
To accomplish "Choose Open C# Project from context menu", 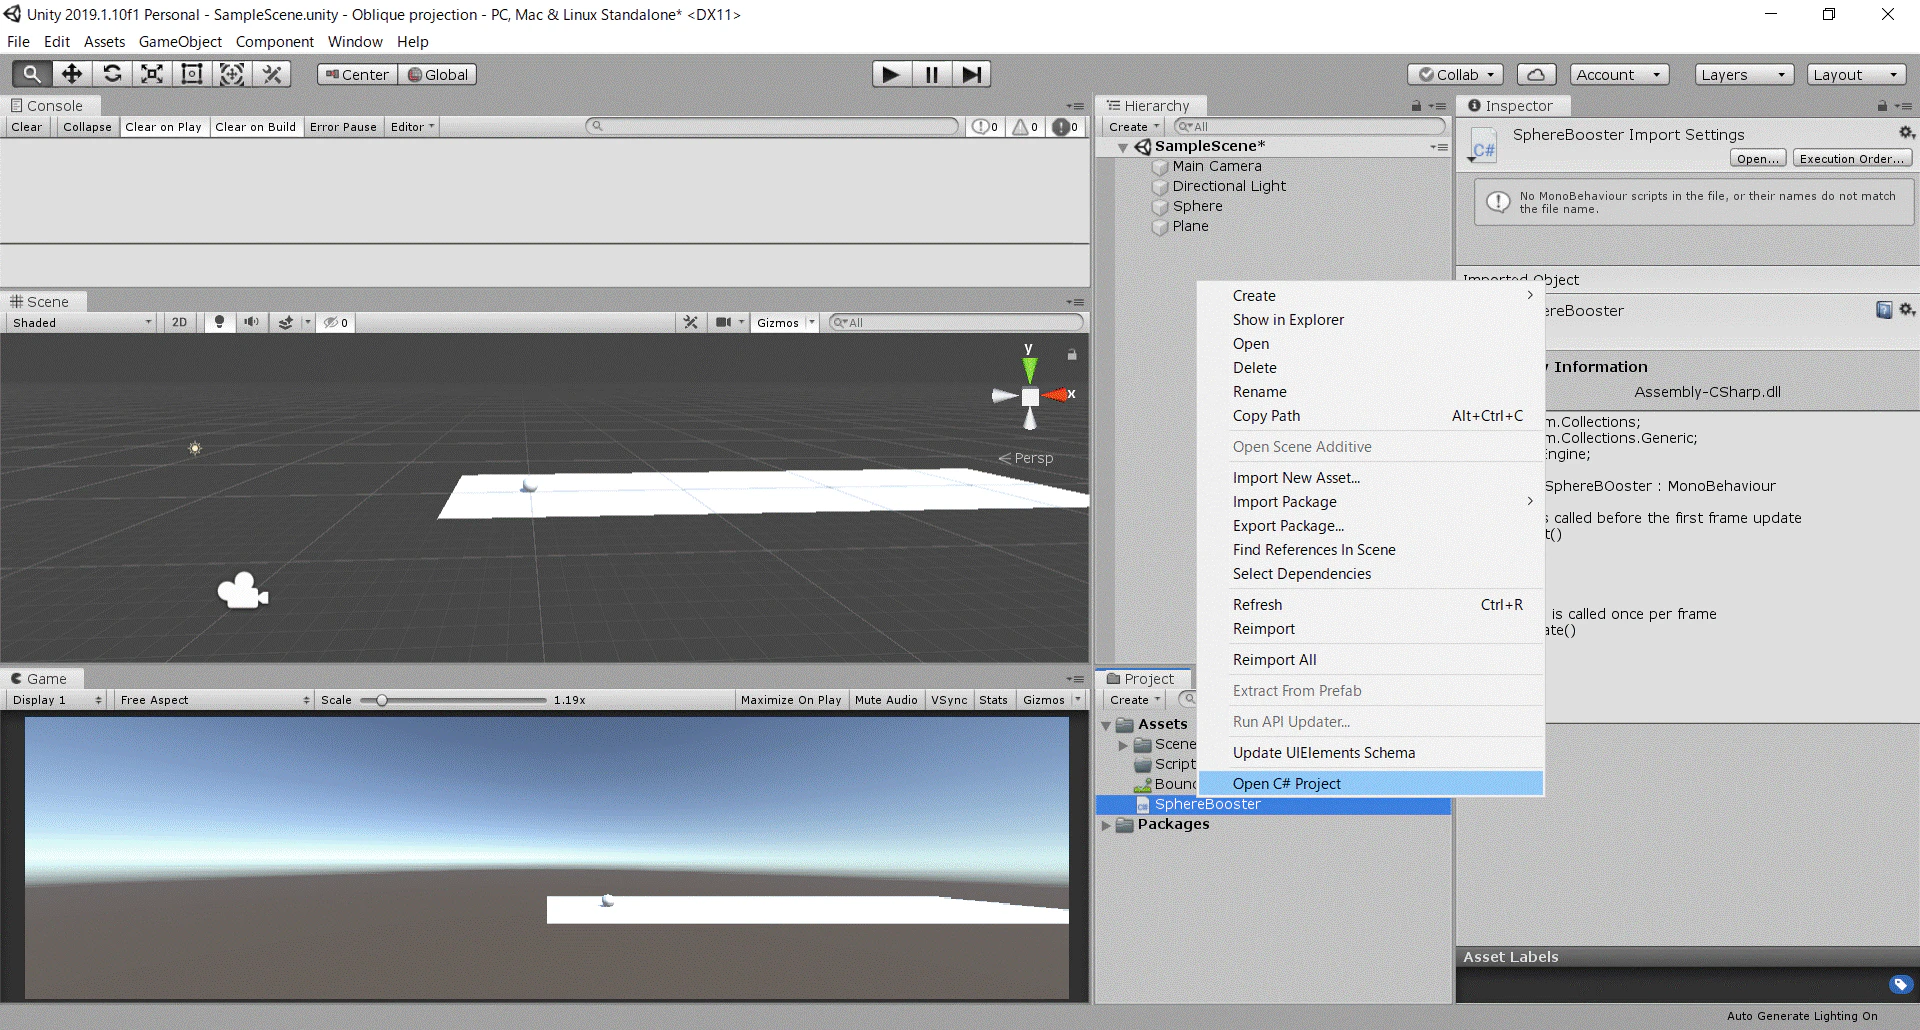I will (x=1371, y=784).
